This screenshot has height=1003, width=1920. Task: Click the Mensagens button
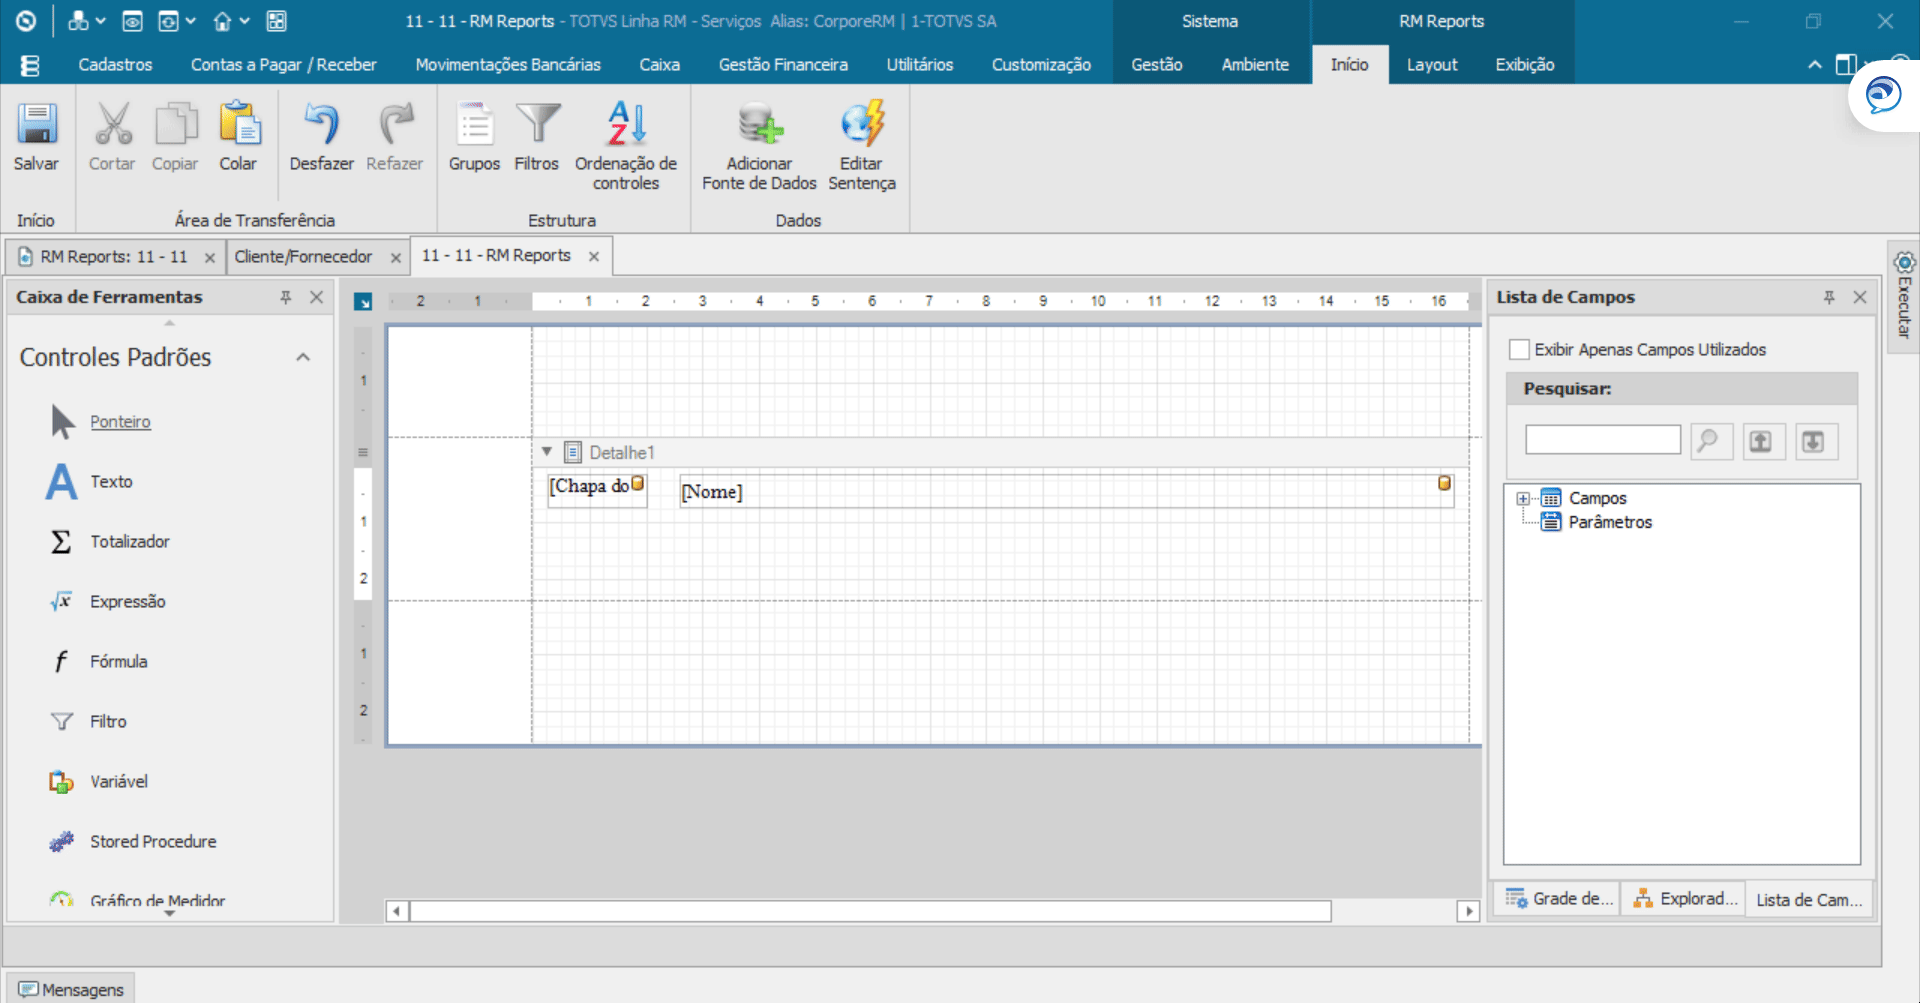(71, 989)
